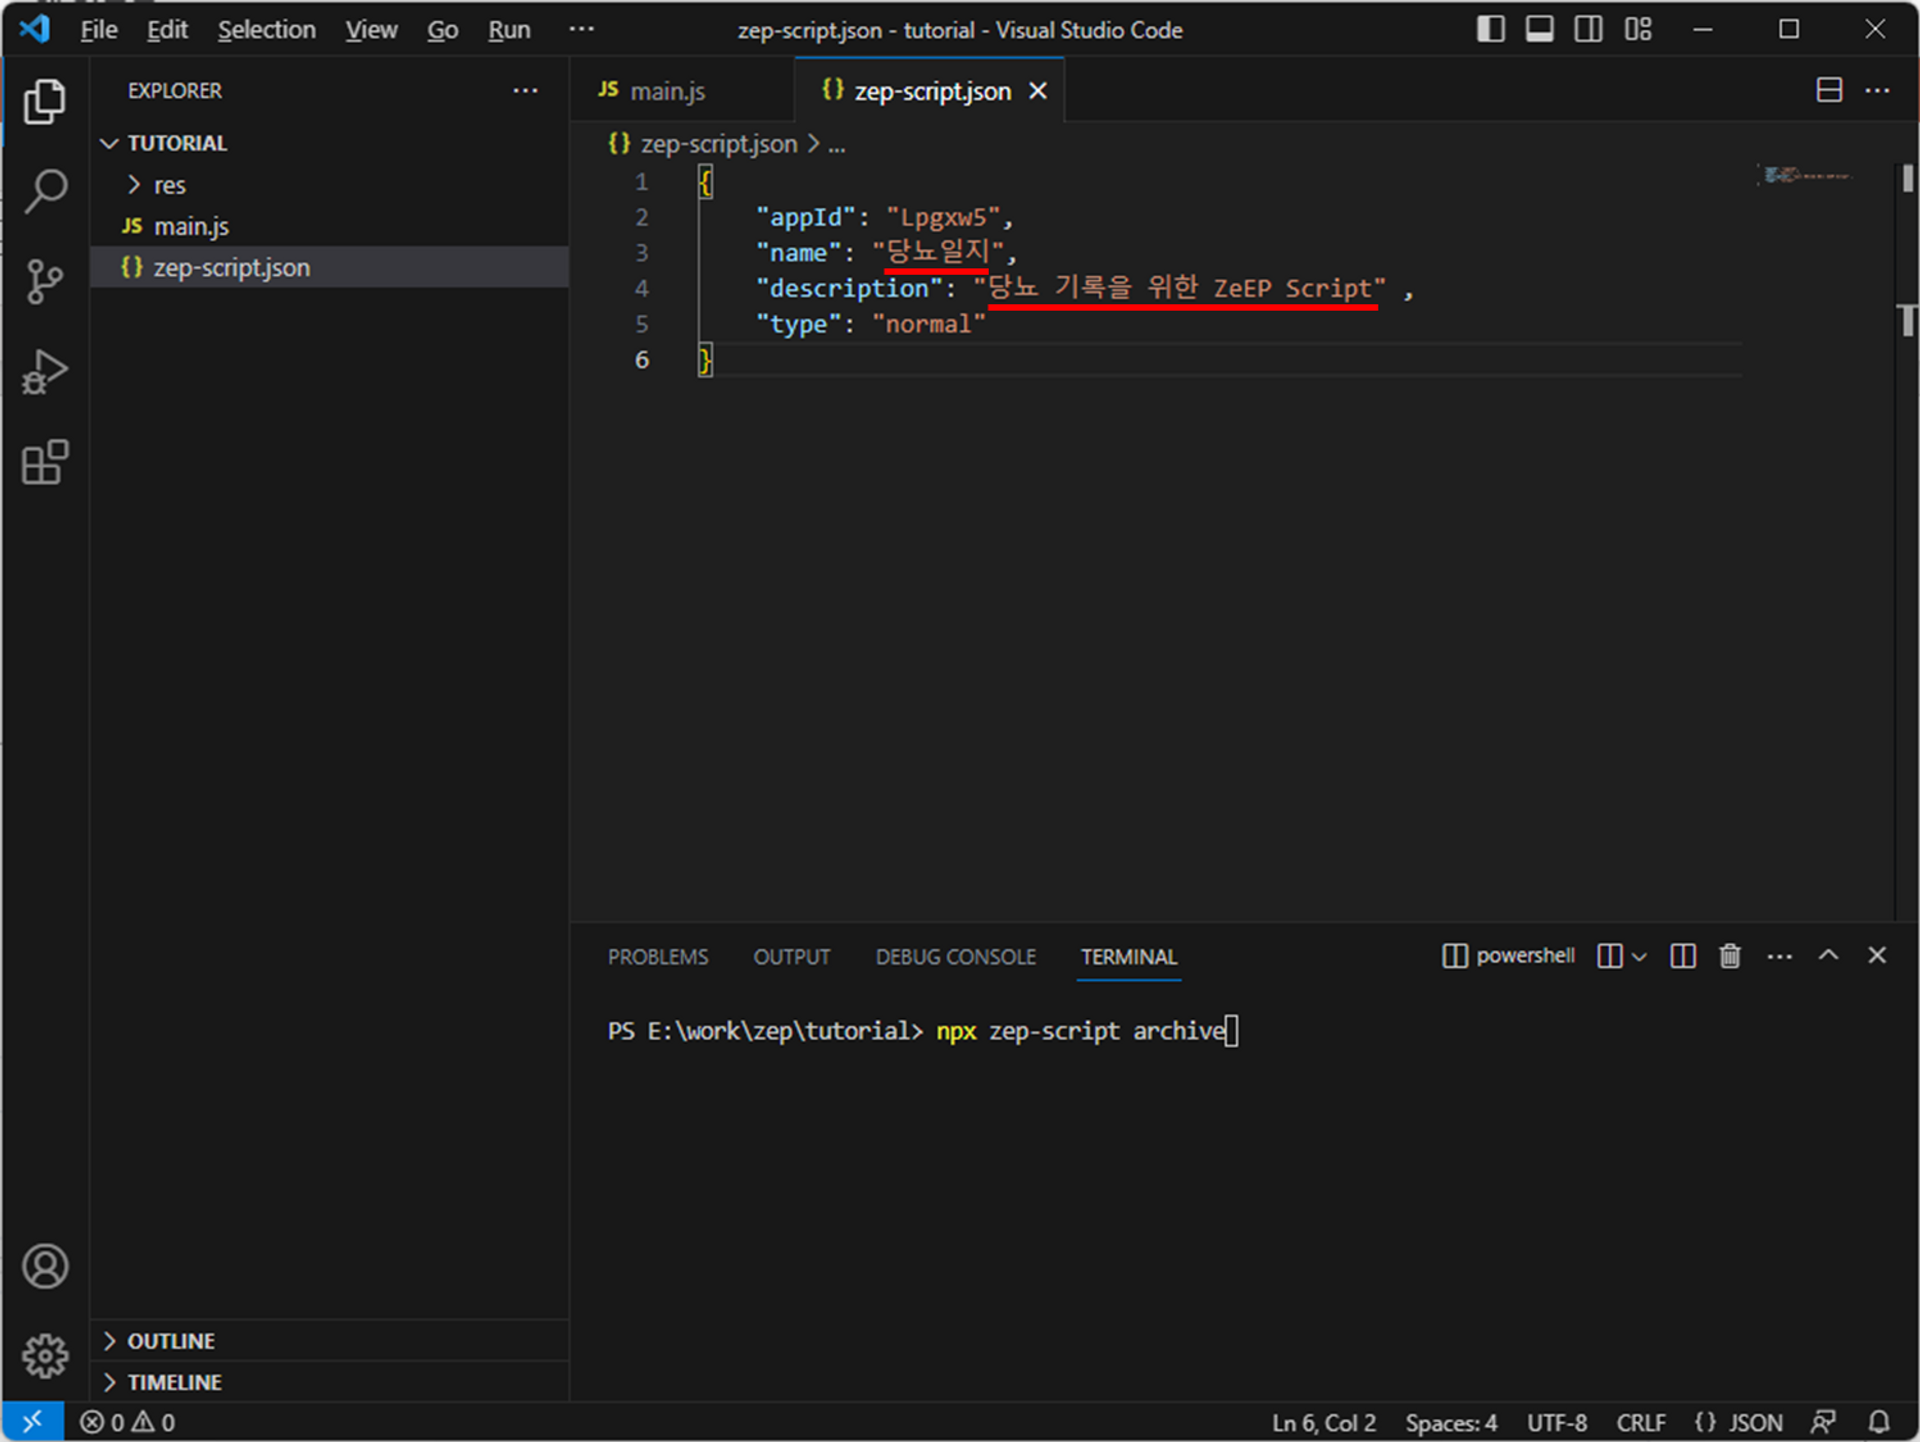The height and width of the screenshot is (1442, 1920).
Task: Open the Search view in activity bar
Action: coord(45,190)
